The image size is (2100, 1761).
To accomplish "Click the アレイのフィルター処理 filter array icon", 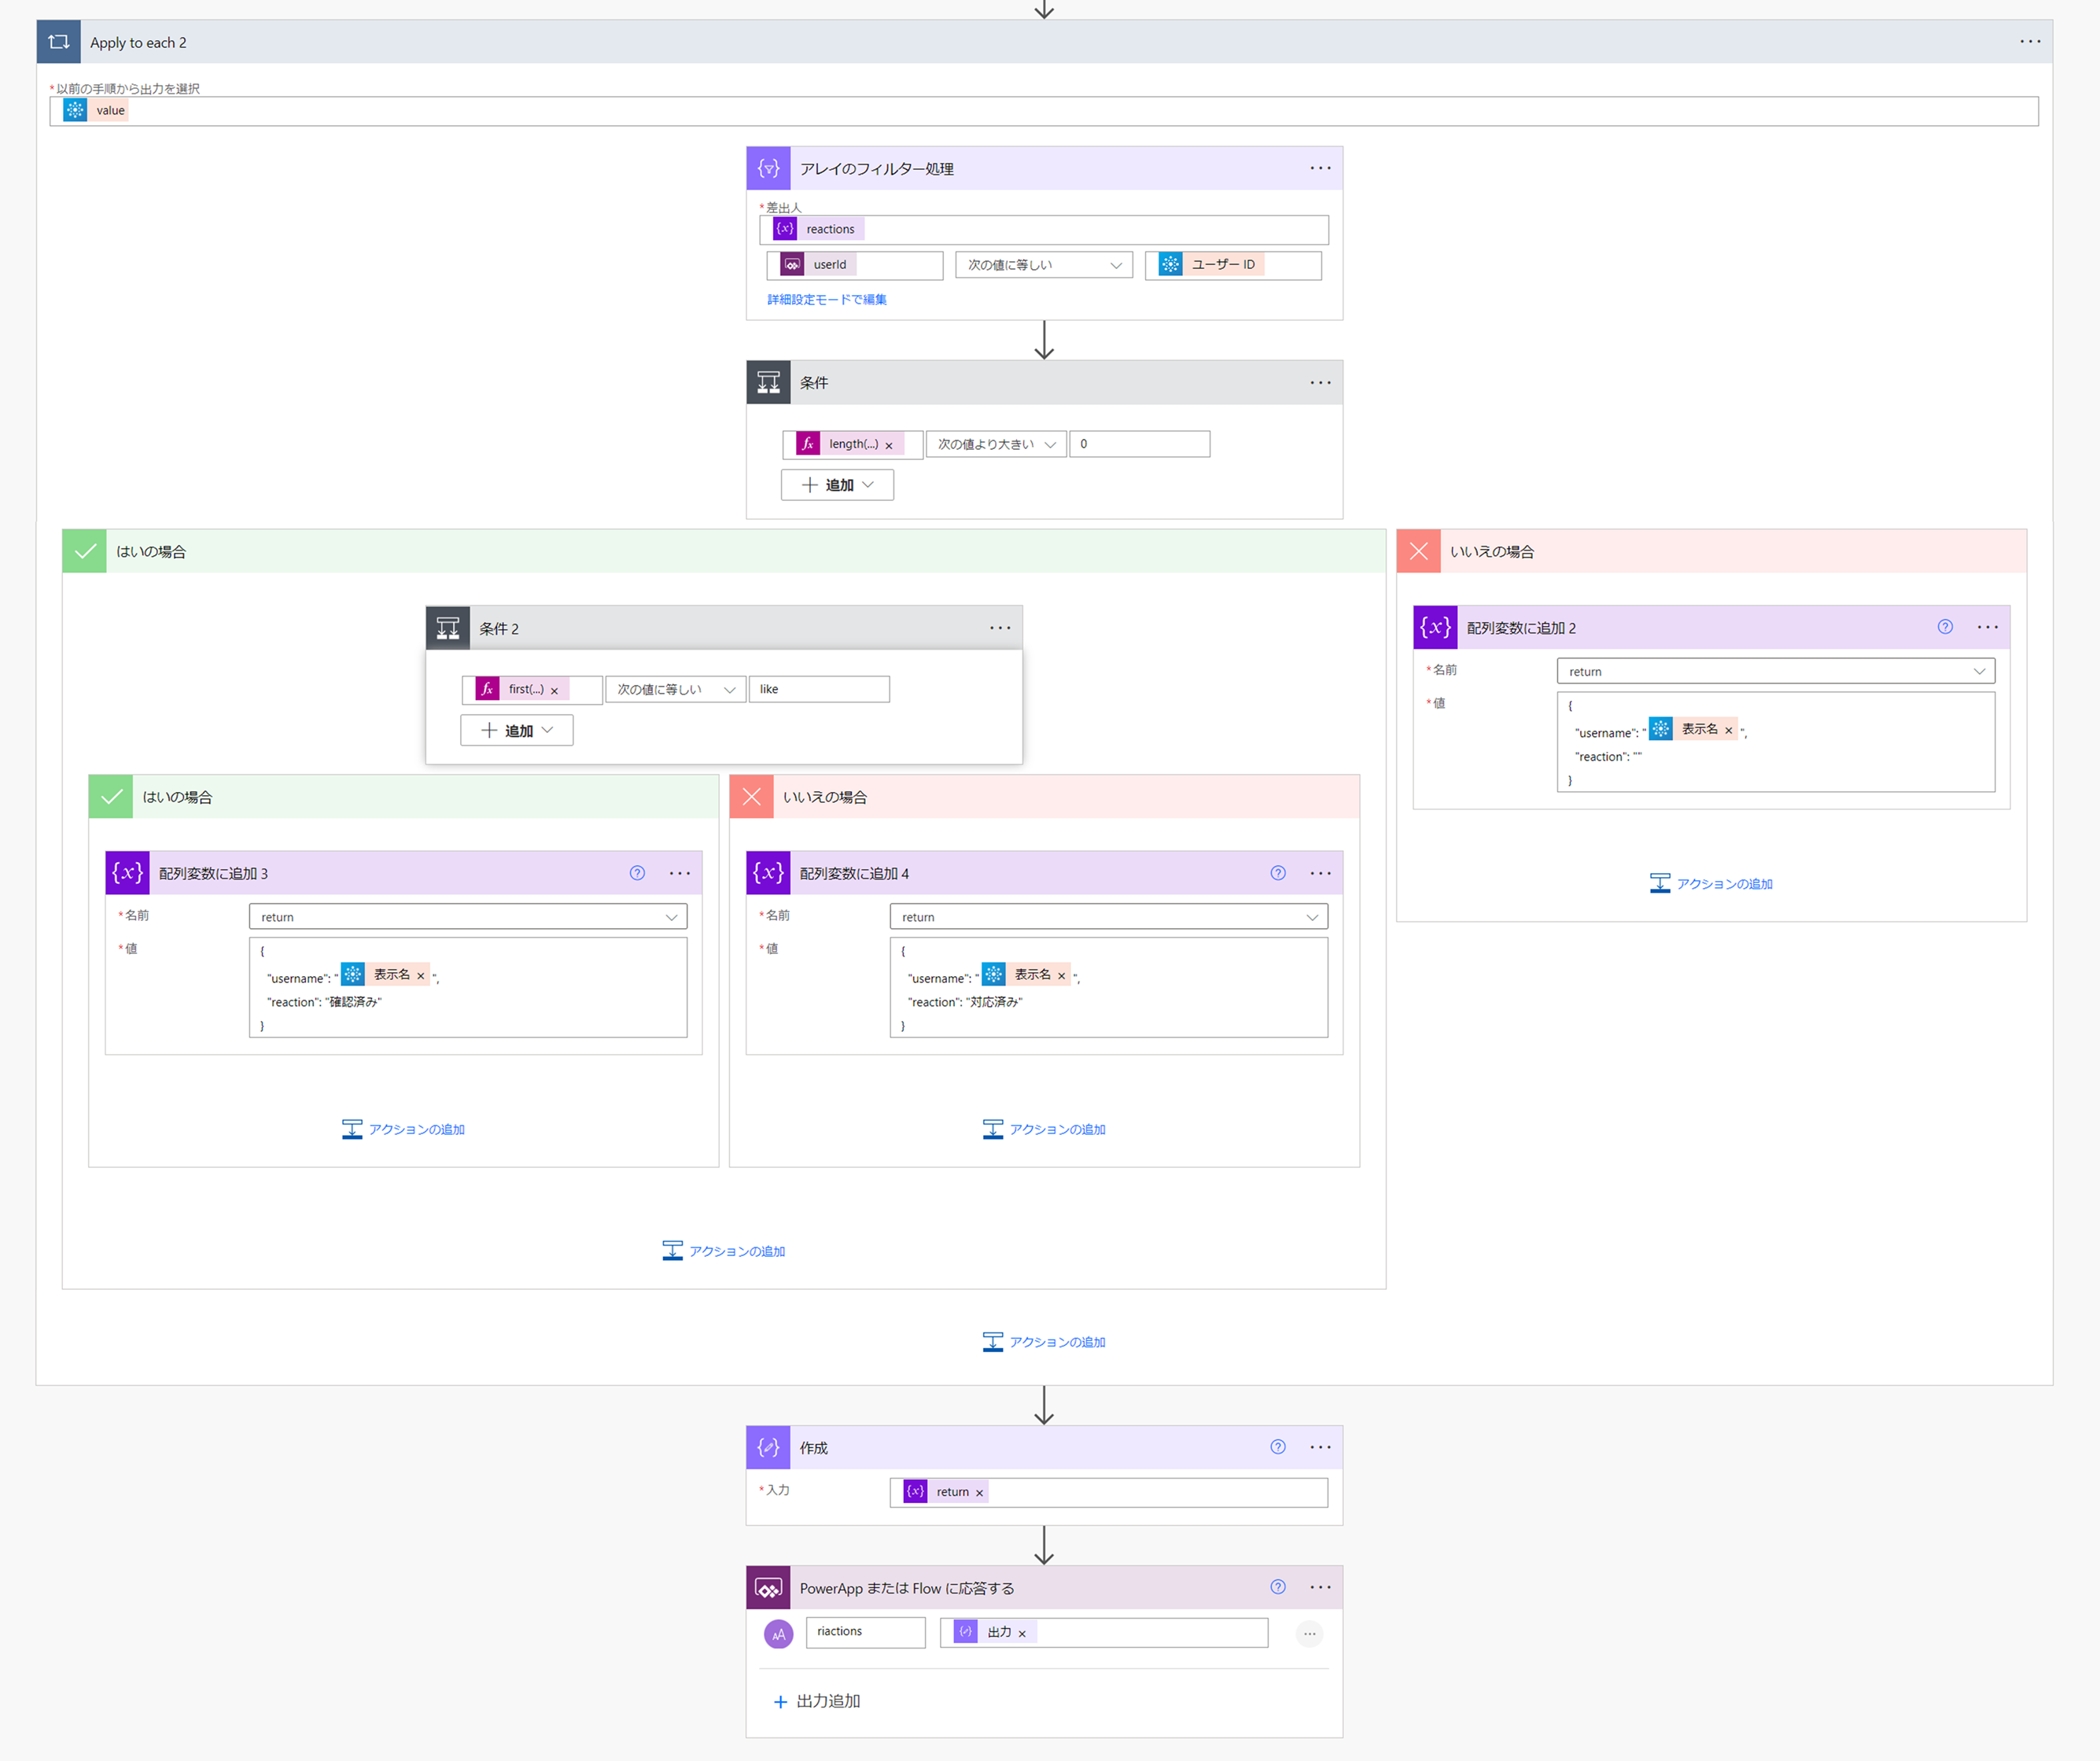I will pyautogui.click(x=768, y=168).
